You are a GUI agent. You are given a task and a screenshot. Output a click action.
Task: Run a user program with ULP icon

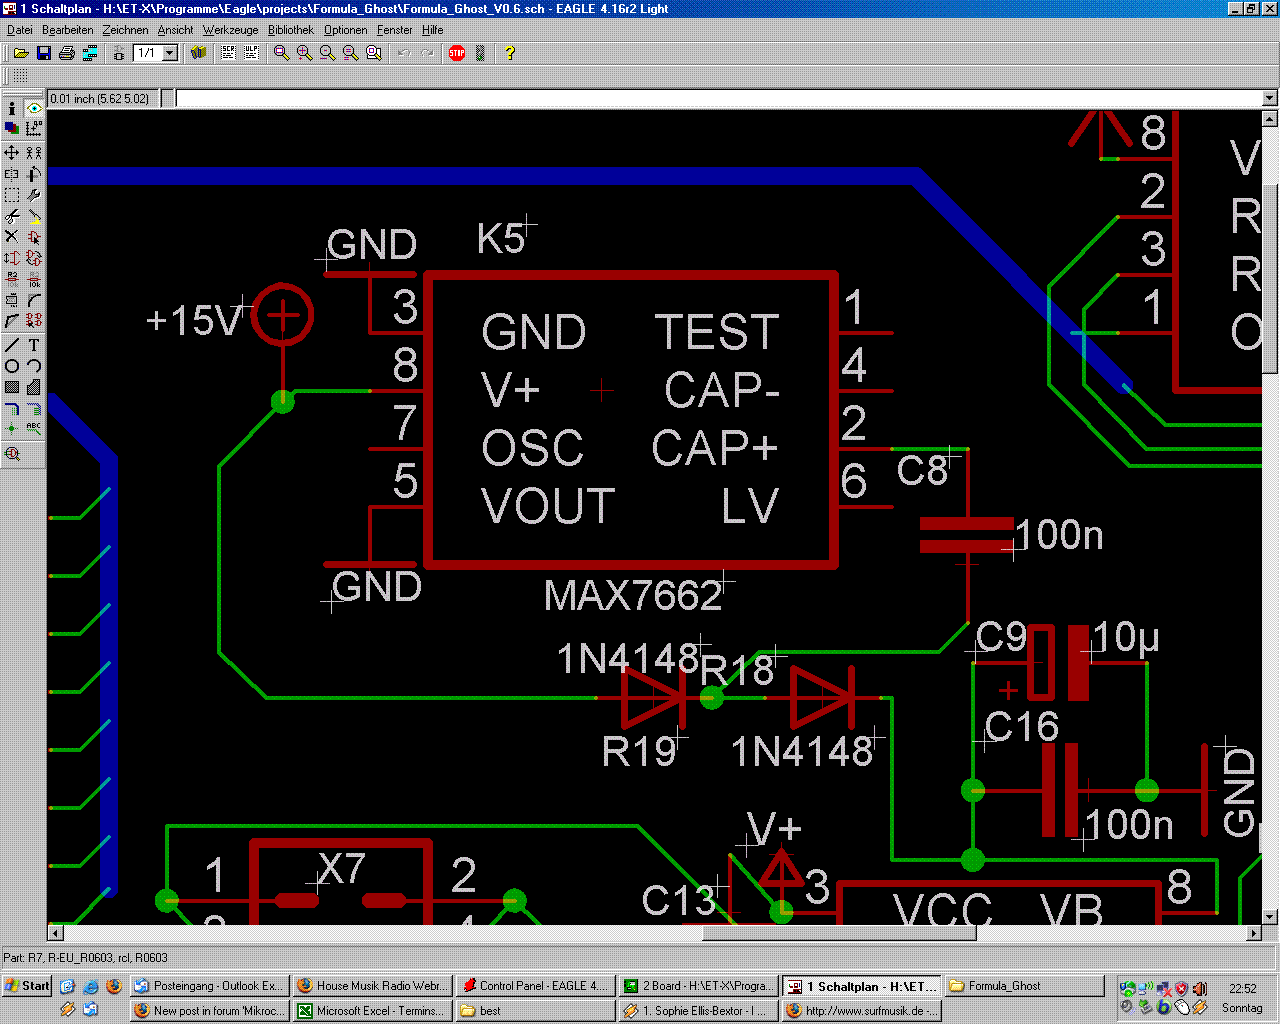251,53
